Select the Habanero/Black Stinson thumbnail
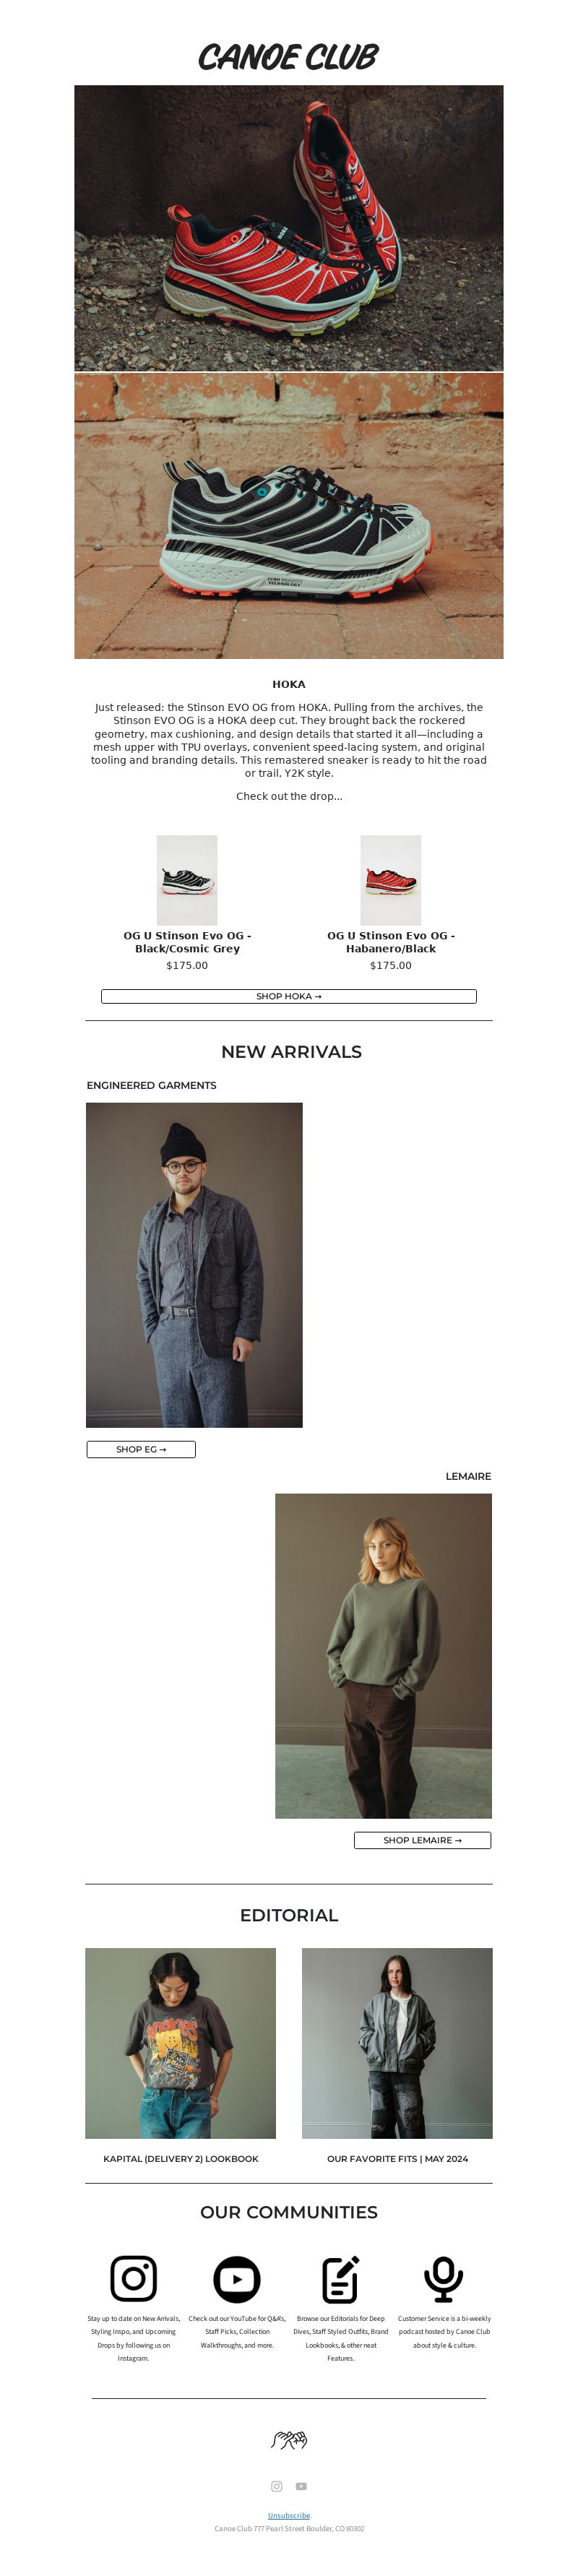The height and width of the screenshot is (2576, 578). (391, 880)
